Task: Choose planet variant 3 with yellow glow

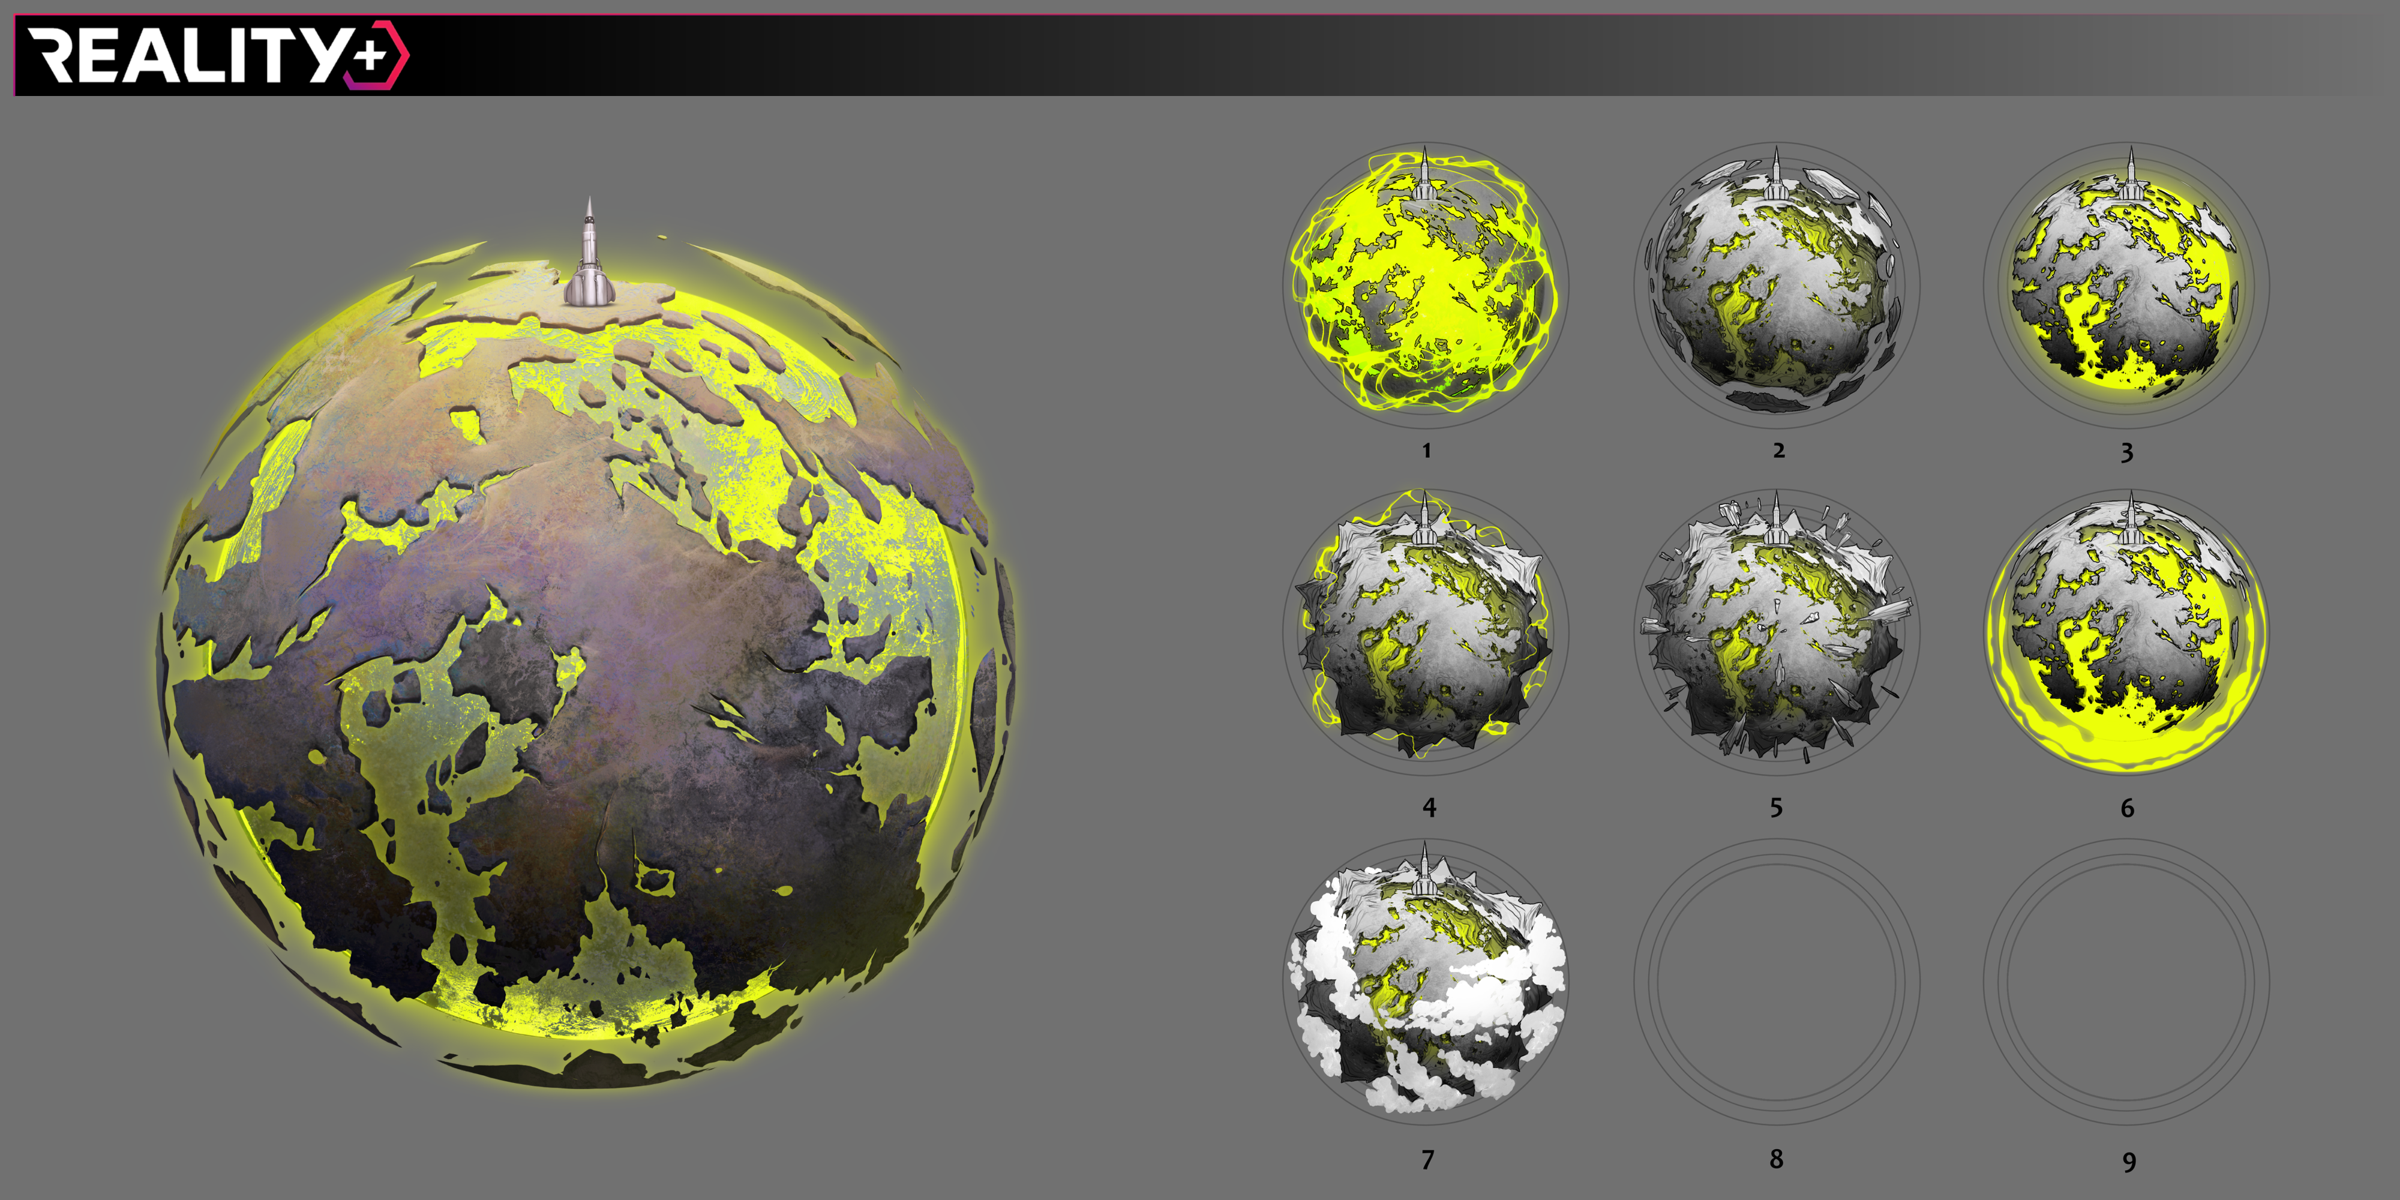Action: (2127, 285)
